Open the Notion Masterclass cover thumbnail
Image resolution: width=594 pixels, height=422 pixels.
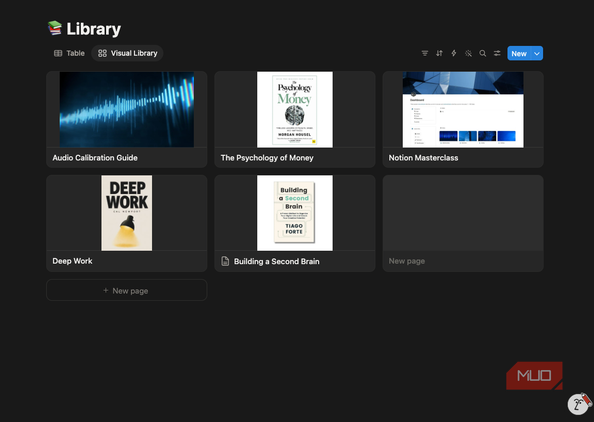point(463,109)
